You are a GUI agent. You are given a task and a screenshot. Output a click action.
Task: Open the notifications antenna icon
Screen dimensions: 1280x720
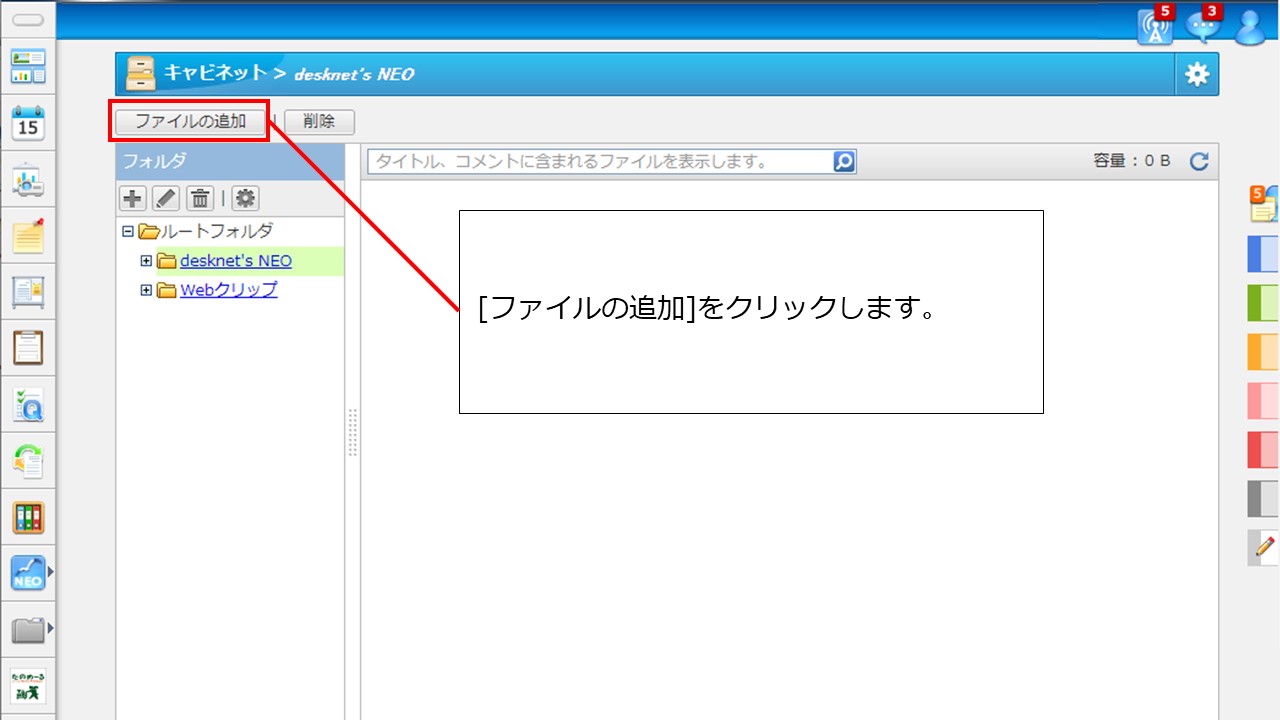click(1155, 28)
